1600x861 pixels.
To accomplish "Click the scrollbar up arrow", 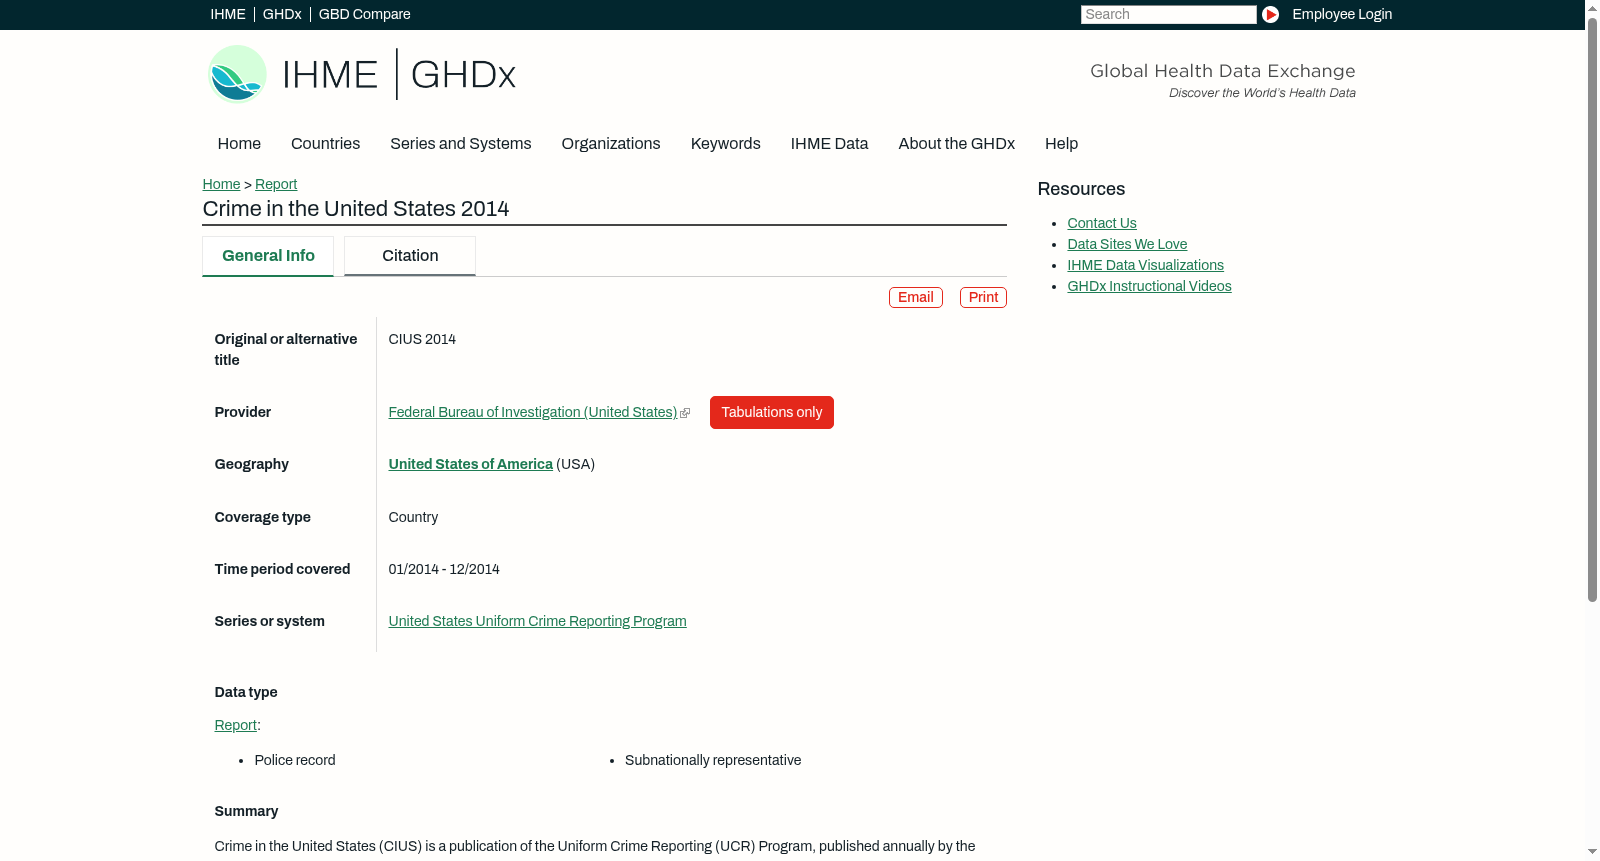I will pyautogui.click(x=1592, y=7).
